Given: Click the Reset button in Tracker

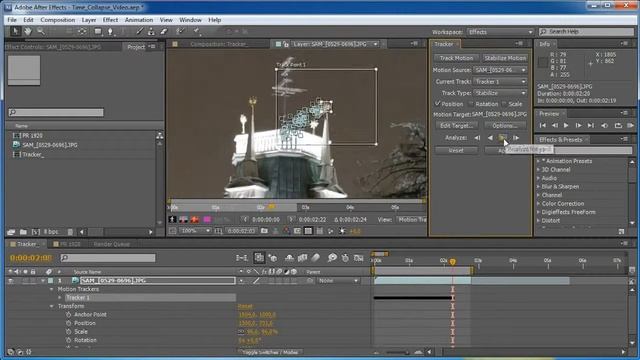Looking at the screenshot, I should pyautogui.click(x=456, y=151).
